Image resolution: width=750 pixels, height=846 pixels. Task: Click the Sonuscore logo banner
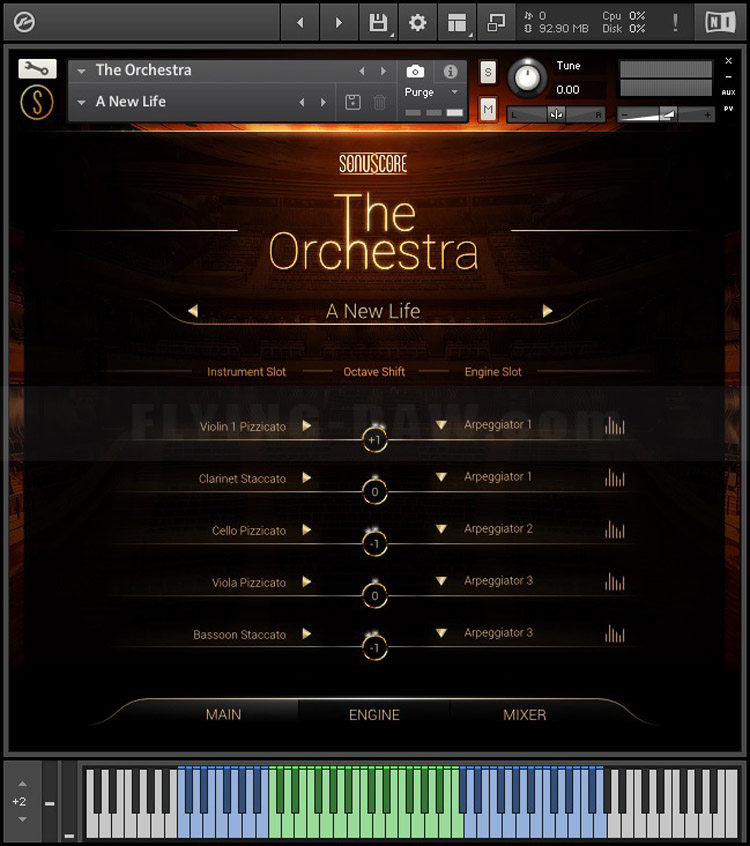pos(373,163)
